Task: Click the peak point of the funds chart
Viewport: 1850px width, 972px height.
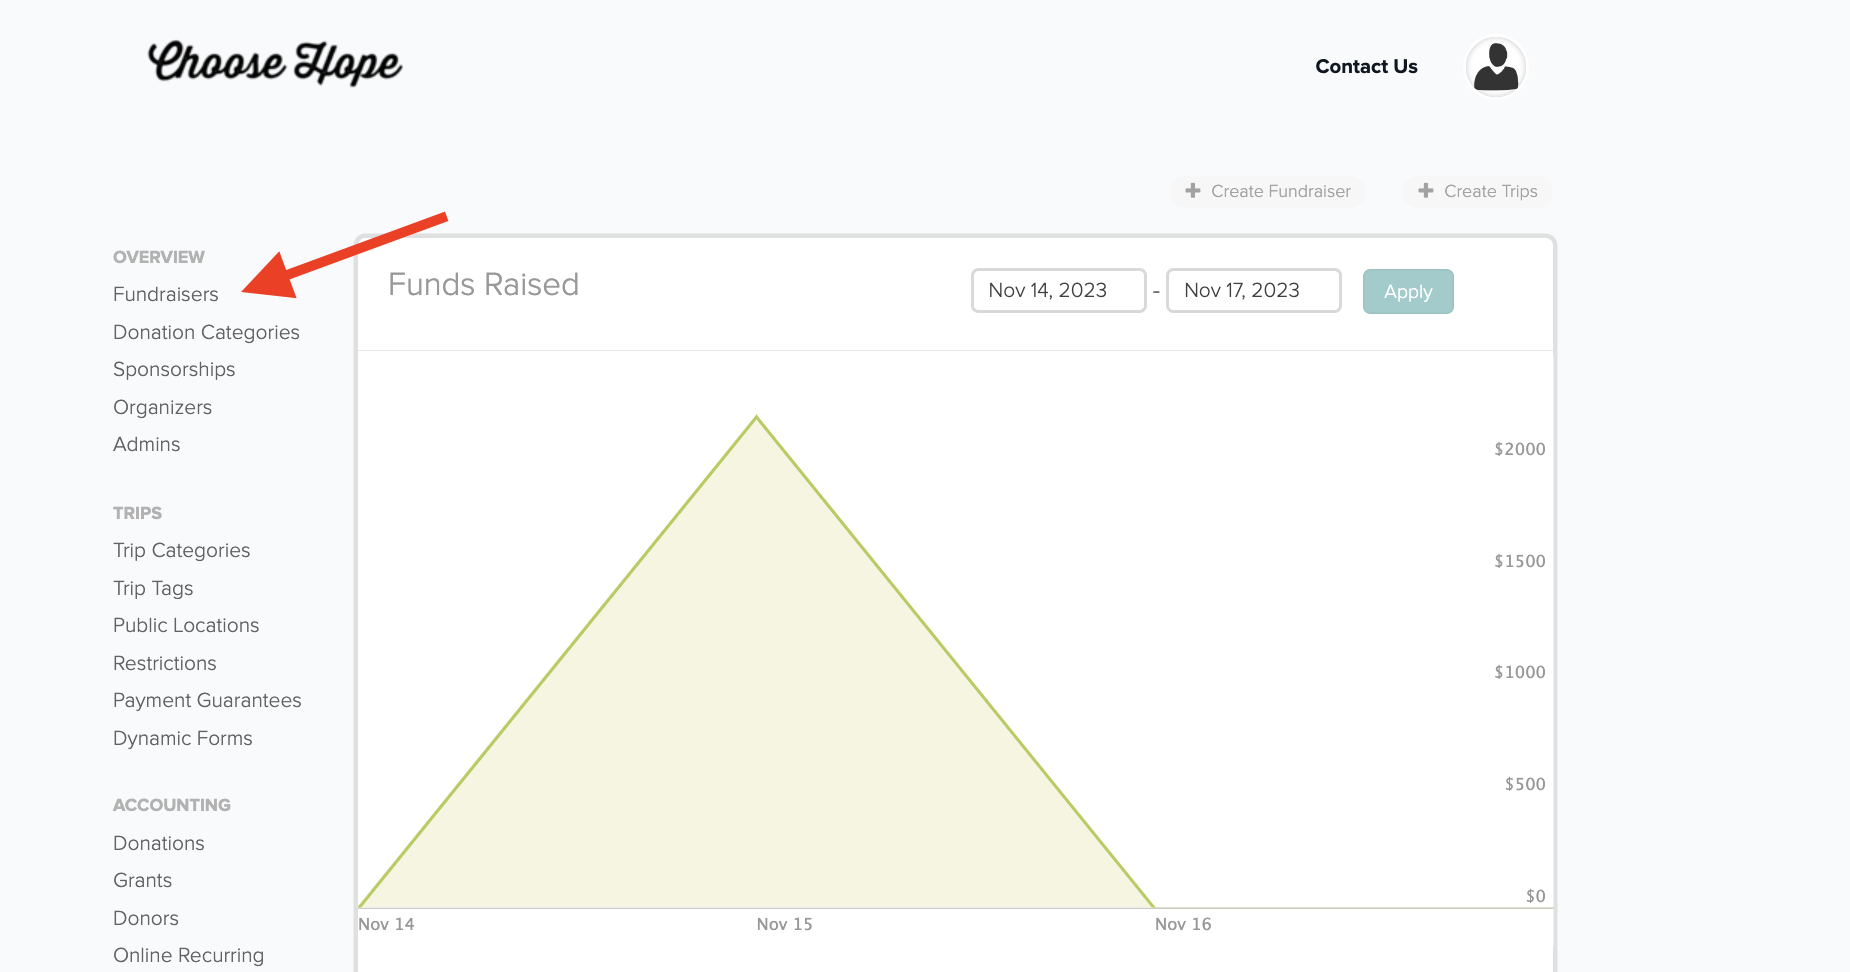Action: (757, 417)
